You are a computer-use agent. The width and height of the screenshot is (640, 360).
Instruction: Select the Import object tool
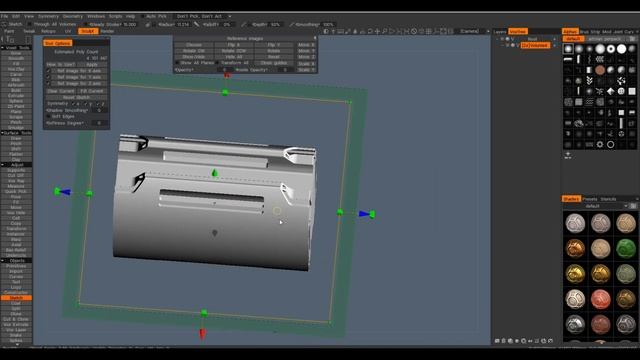pyautogui.click(x=16, y=271)
